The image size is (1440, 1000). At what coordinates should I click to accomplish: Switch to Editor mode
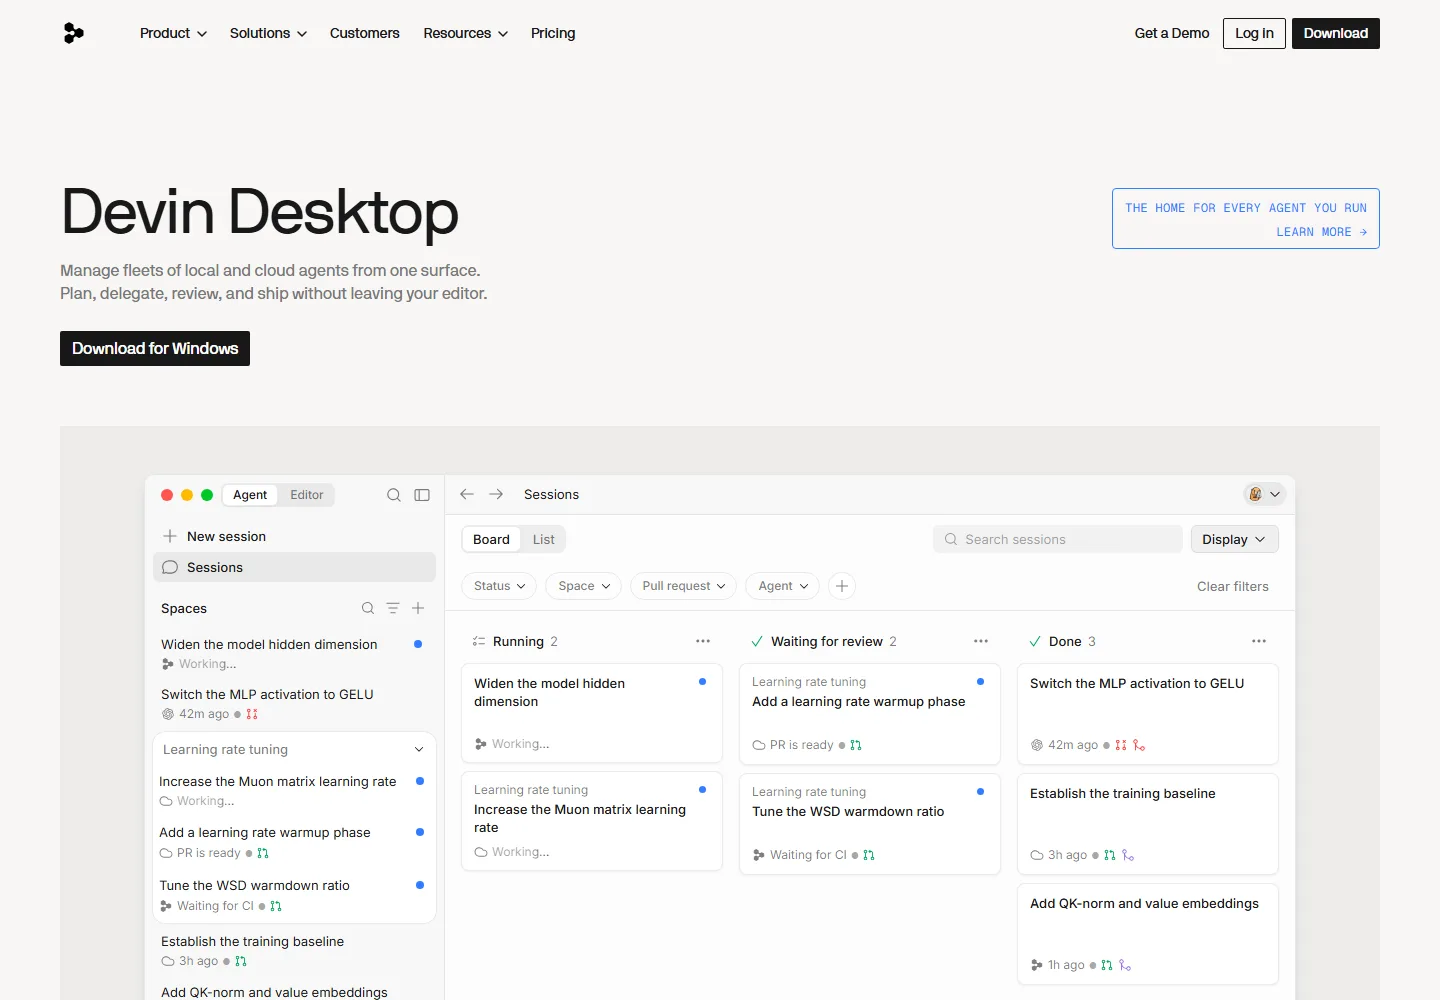point(307,495)
